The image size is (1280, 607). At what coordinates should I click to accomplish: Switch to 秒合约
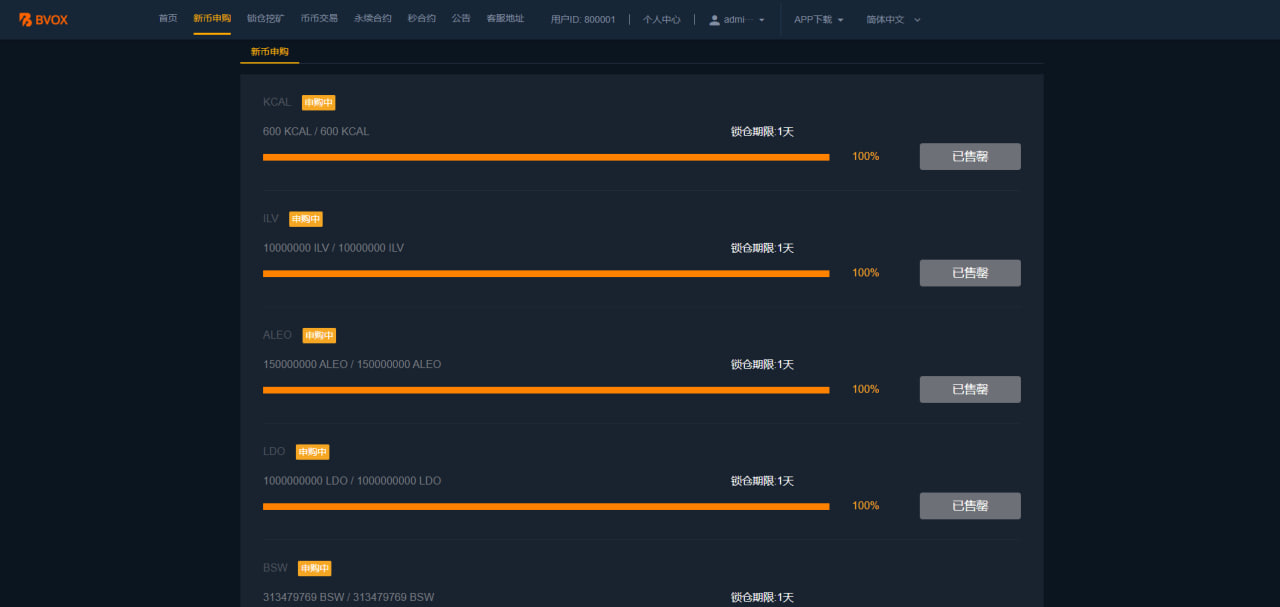[422, 19]
